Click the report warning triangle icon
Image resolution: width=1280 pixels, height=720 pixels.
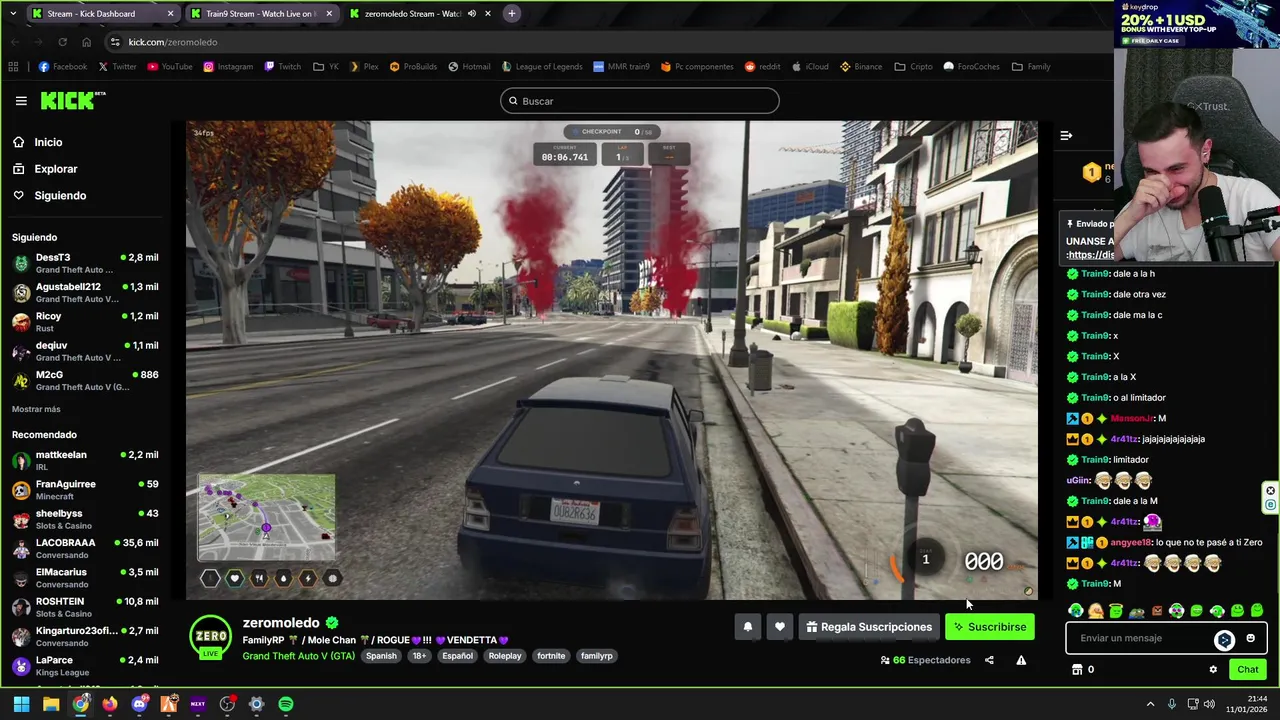click(x=1021, y=660)
